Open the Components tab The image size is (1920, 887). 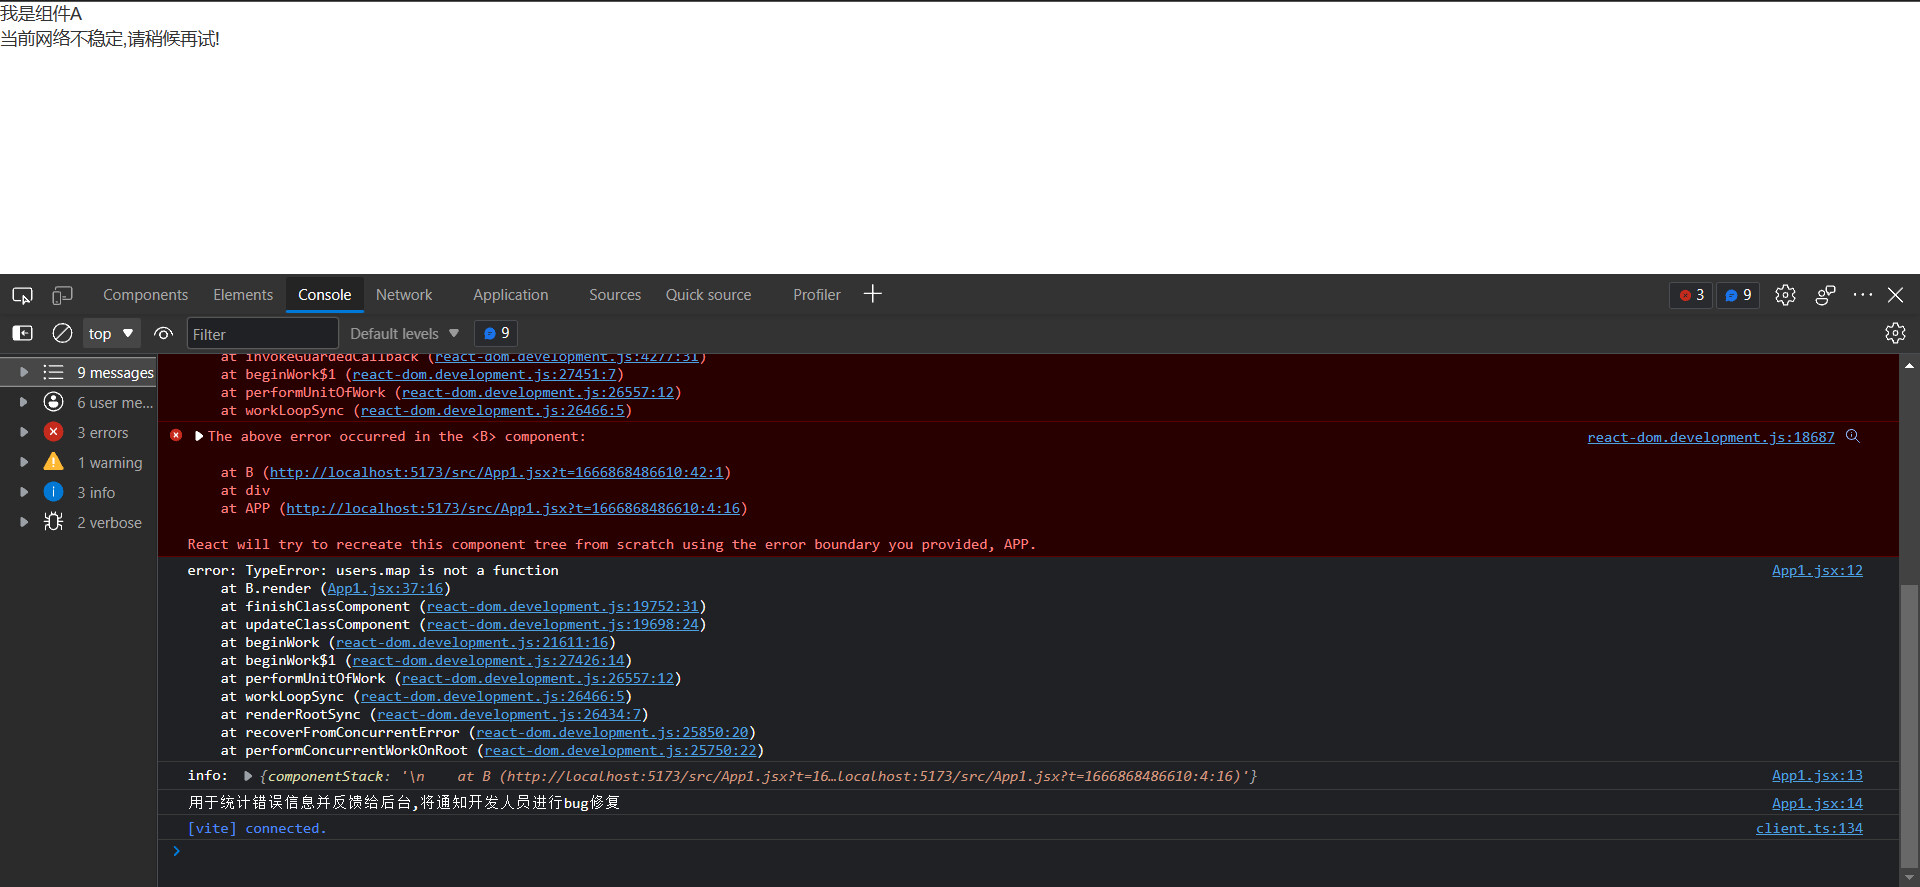click(145, 295)
